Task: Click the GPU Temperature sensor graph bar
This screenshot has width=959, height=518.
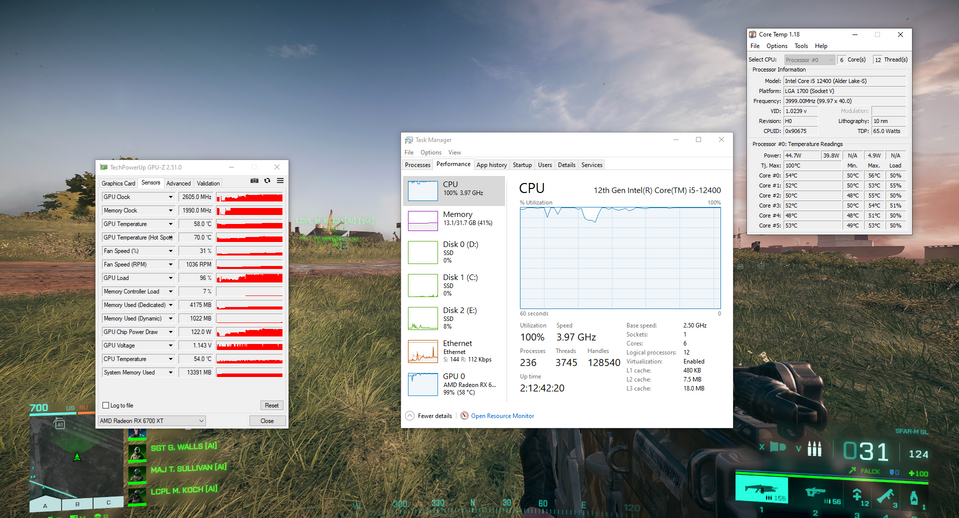Action: click(249, 224)
